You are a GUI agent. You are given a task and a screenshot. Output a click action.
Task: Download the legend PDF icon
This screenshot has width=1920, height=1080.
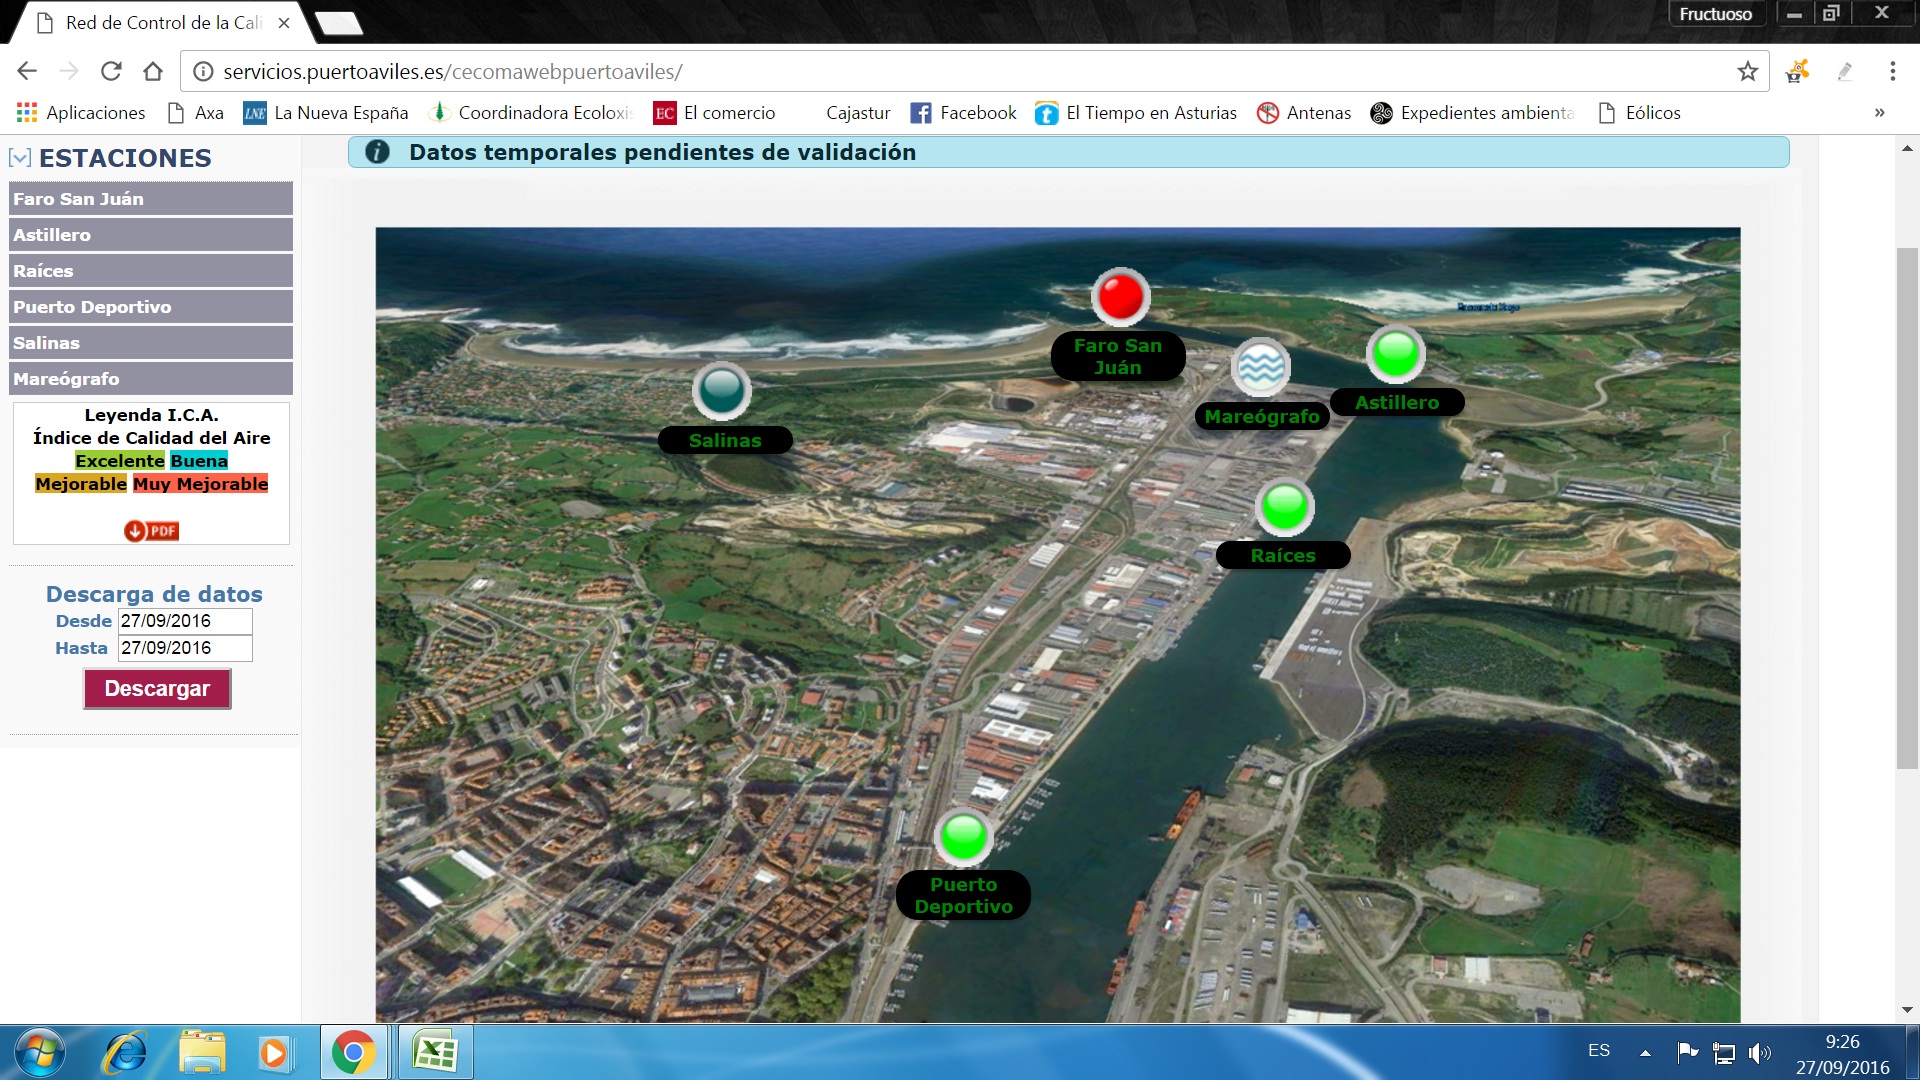(151, 531)
